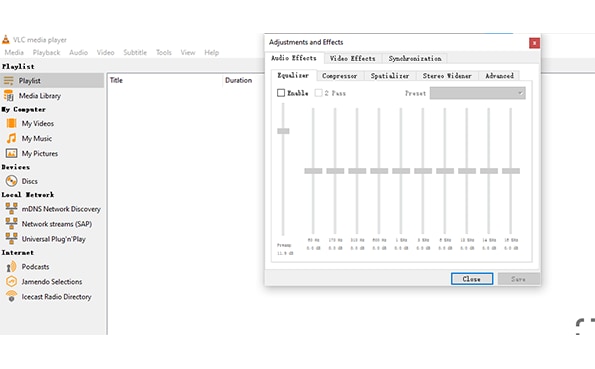This screenshot has height=369, width=595.
Task: Open the Audio menu
Action: (x=78, y=52)
